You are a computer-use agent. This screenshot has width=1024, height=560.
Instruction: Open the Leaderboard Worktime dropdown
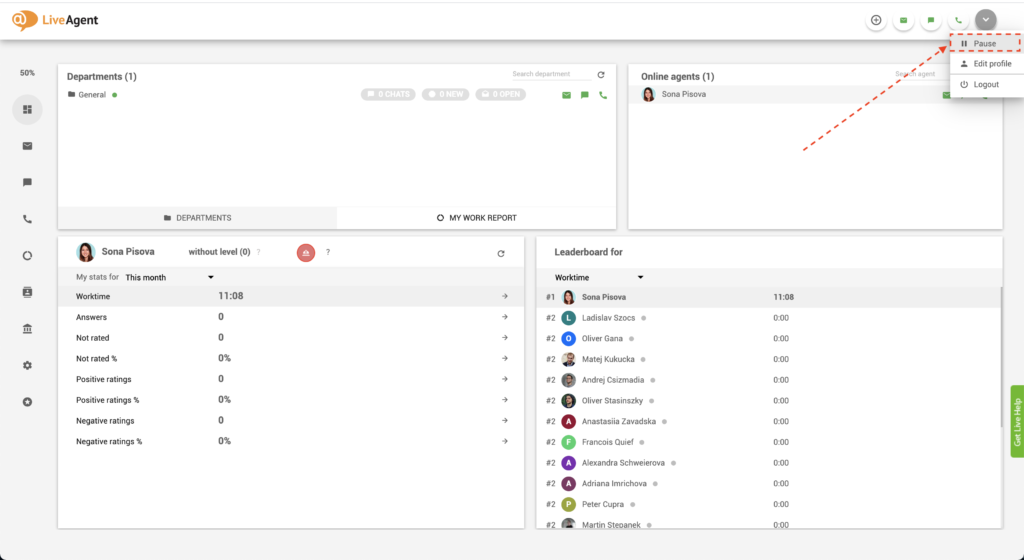[x=598, y=277]
